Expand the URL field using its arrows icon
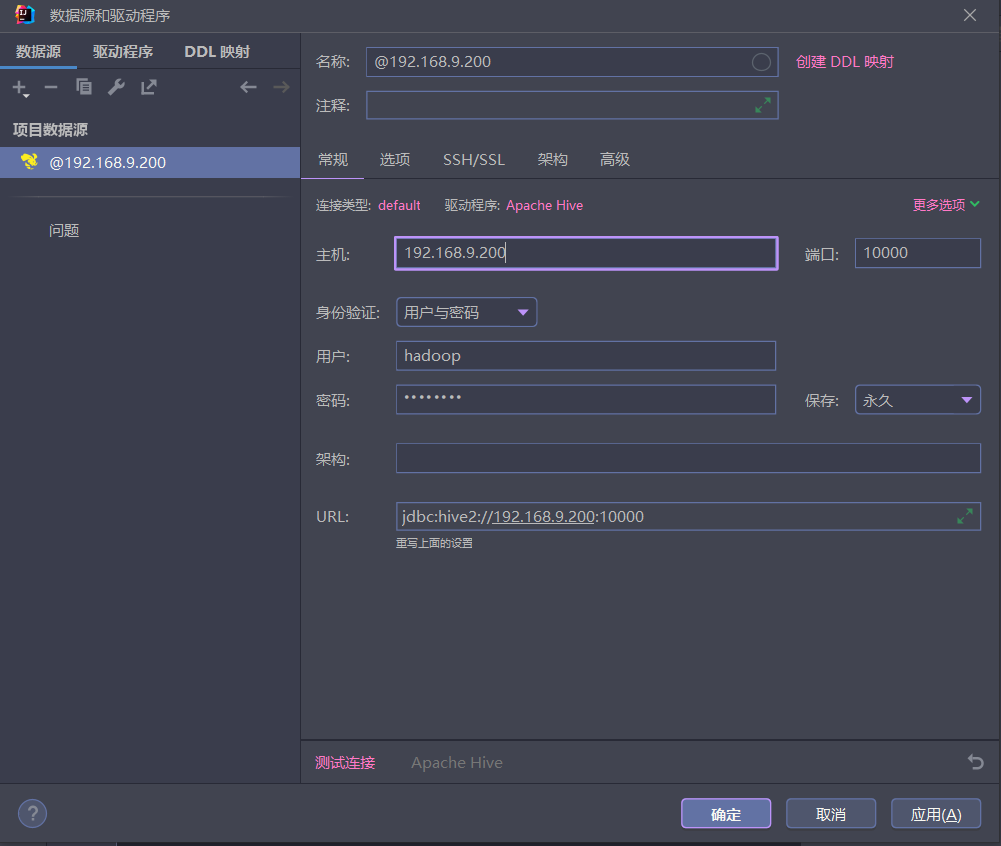1001x846 pixels. [x=965, y=516]
